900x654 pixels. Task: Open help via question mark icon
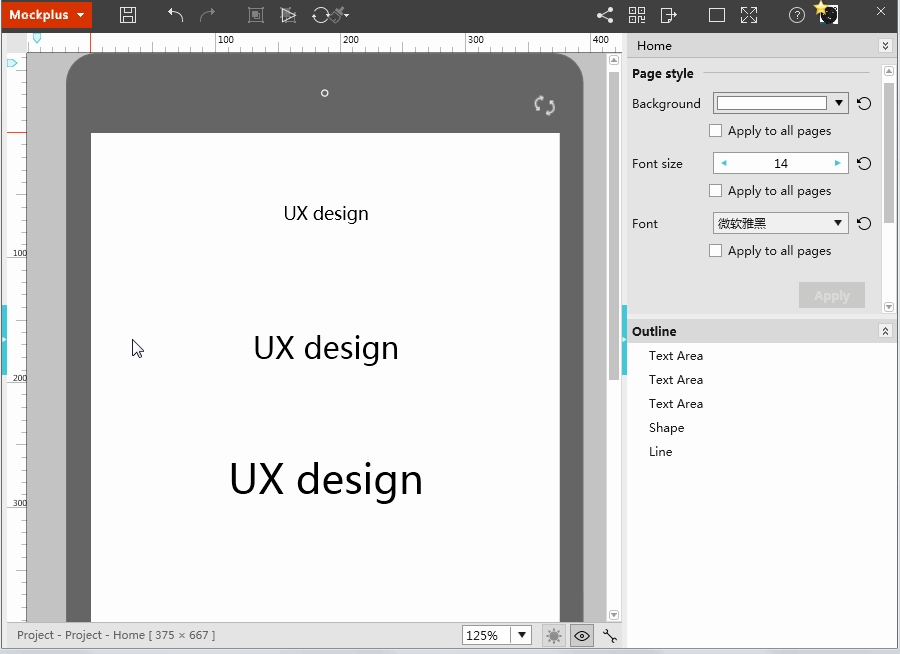(797, 15)
